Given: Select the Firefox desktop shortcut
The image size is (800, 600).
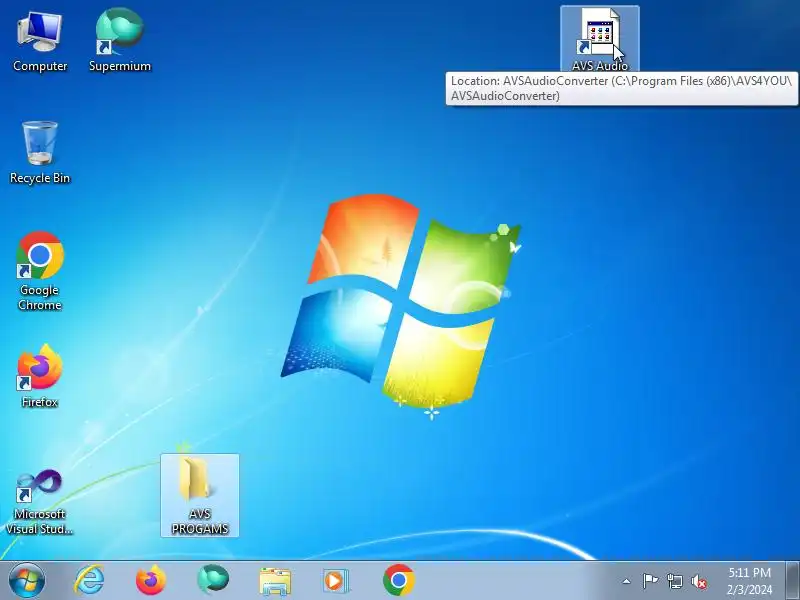Looking at the screenshot, I should point(40,376).
